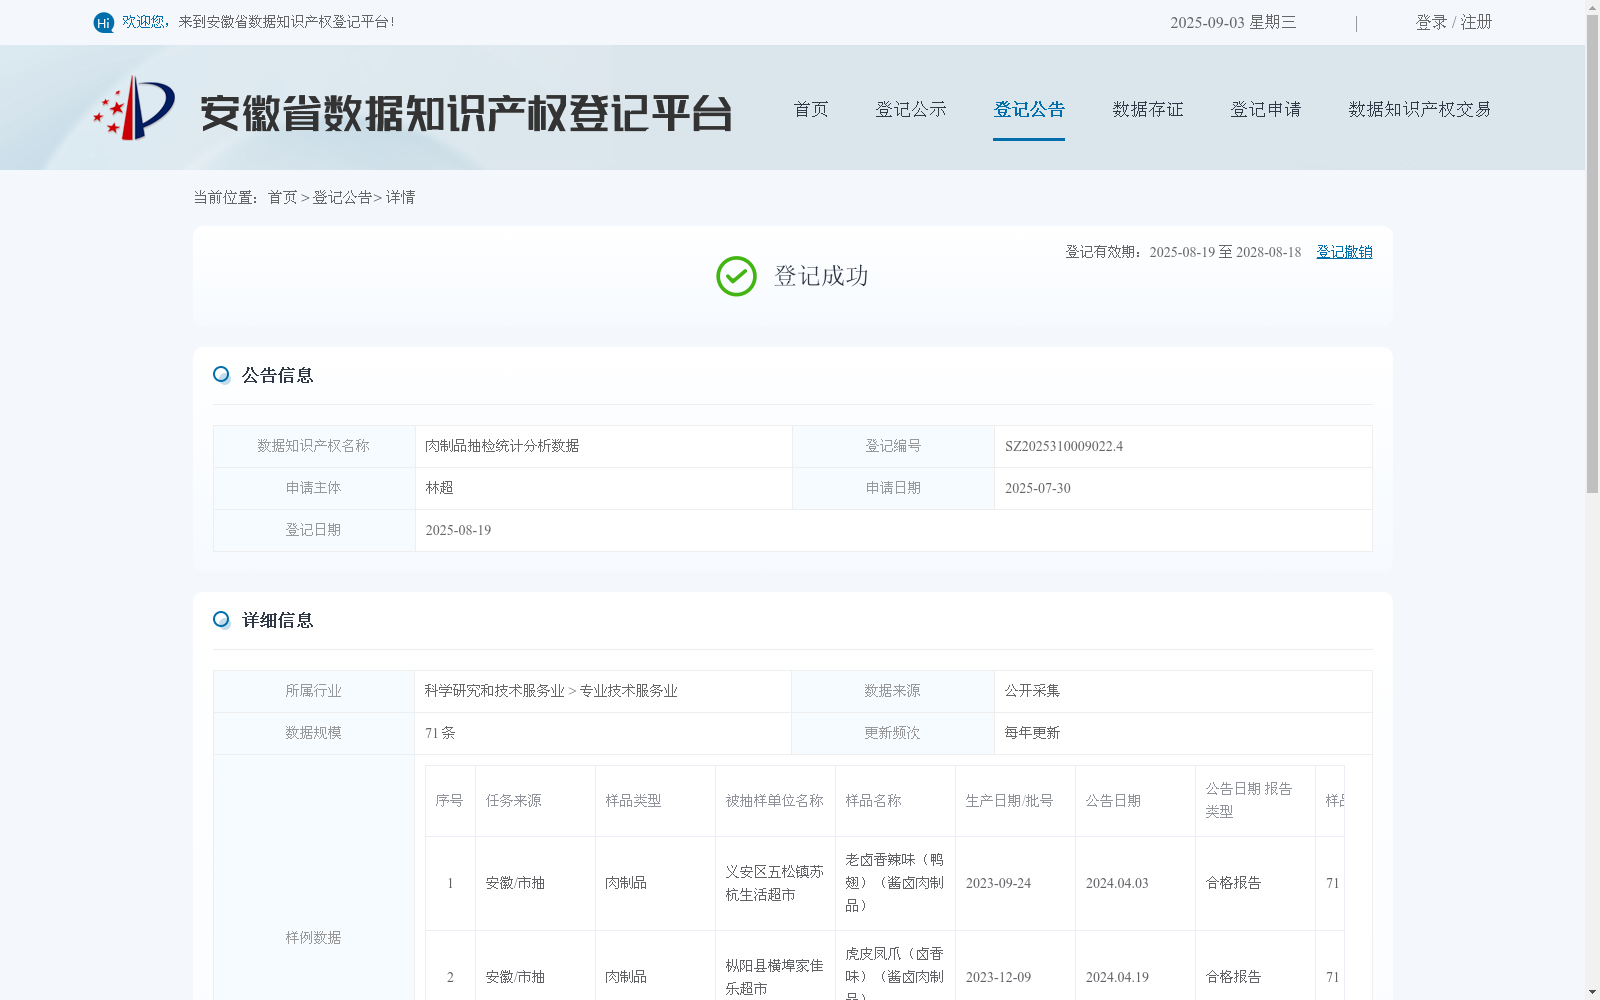Open 数据知识产权交易 navigation item

coord(1420,109)
